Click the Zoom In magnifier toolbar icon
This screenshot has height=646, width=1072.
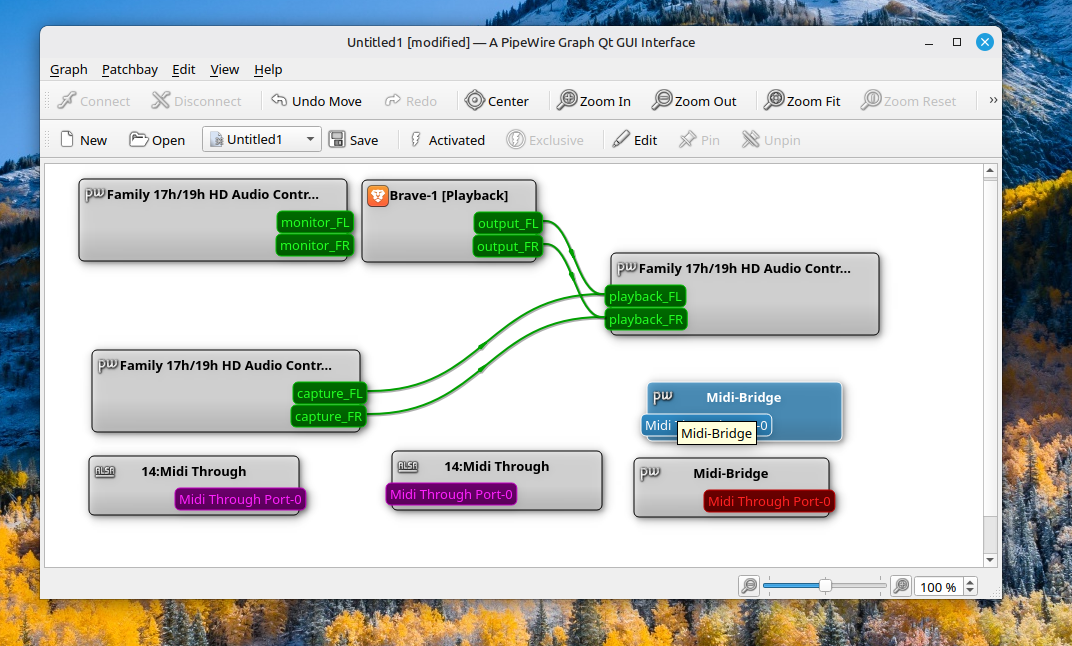[567, 100]
